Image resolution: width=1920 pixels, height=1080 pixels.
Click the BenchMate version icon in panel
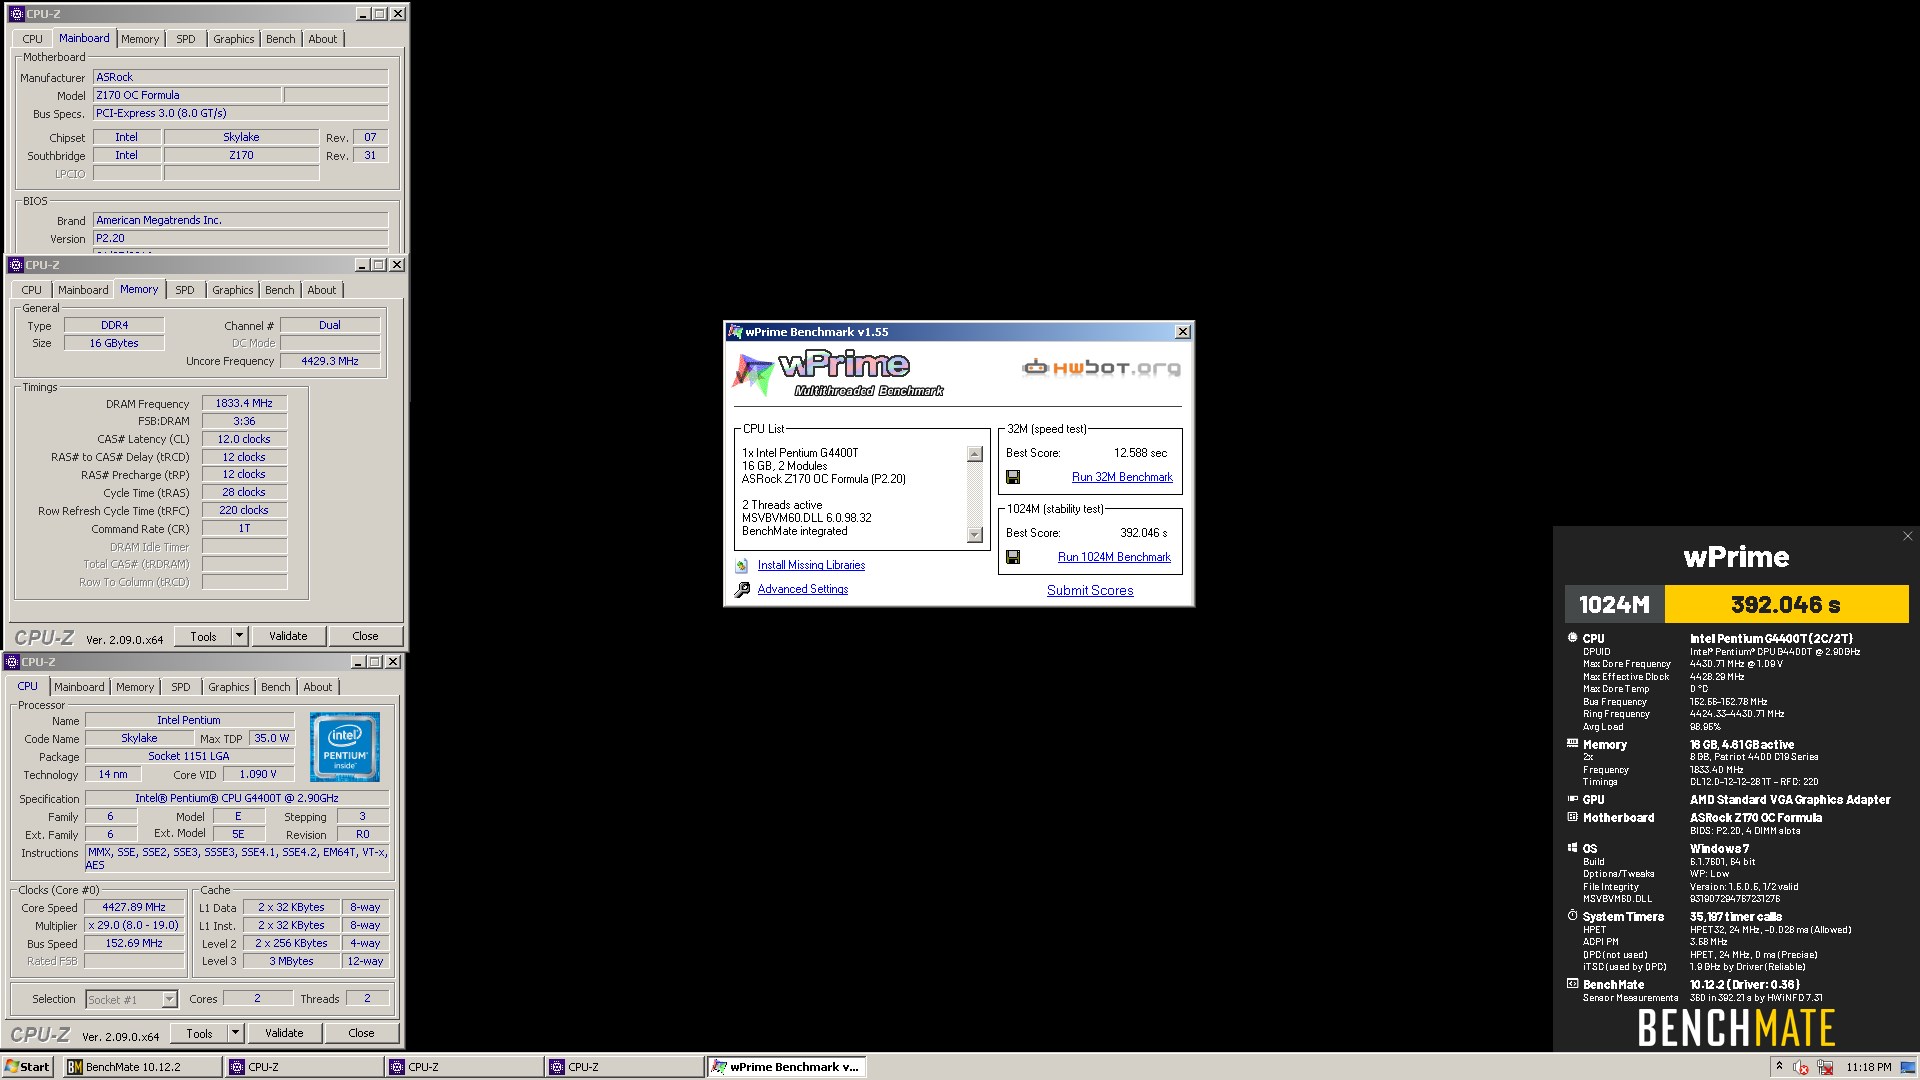coord(1572,984)
